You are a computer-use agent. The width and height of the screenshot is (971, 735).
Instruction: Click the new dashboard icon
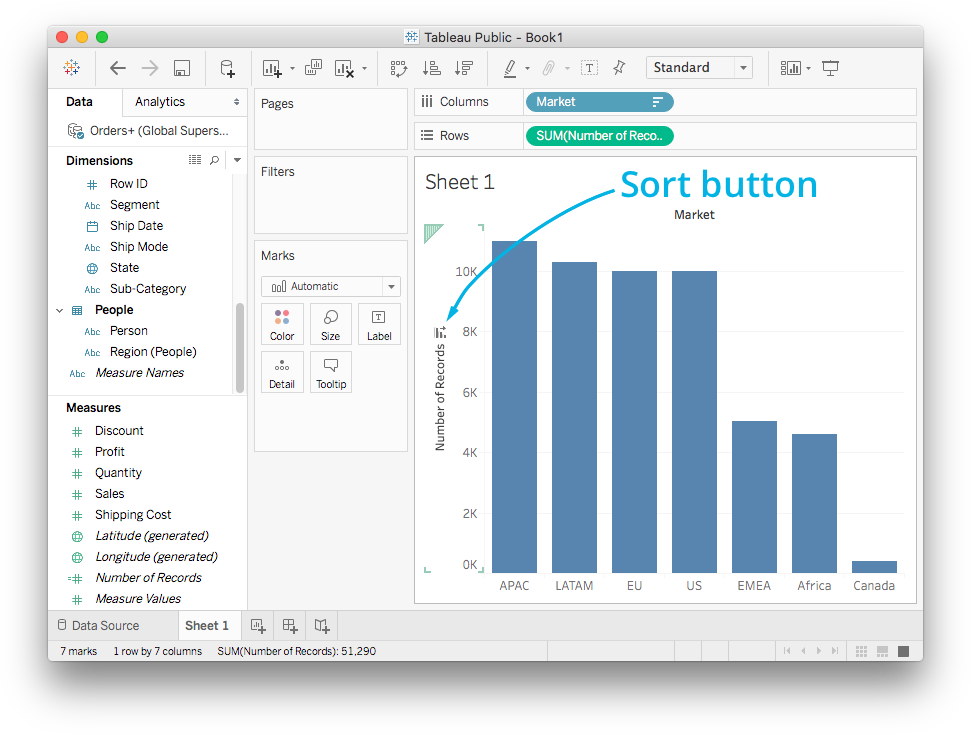pos(290,626)
